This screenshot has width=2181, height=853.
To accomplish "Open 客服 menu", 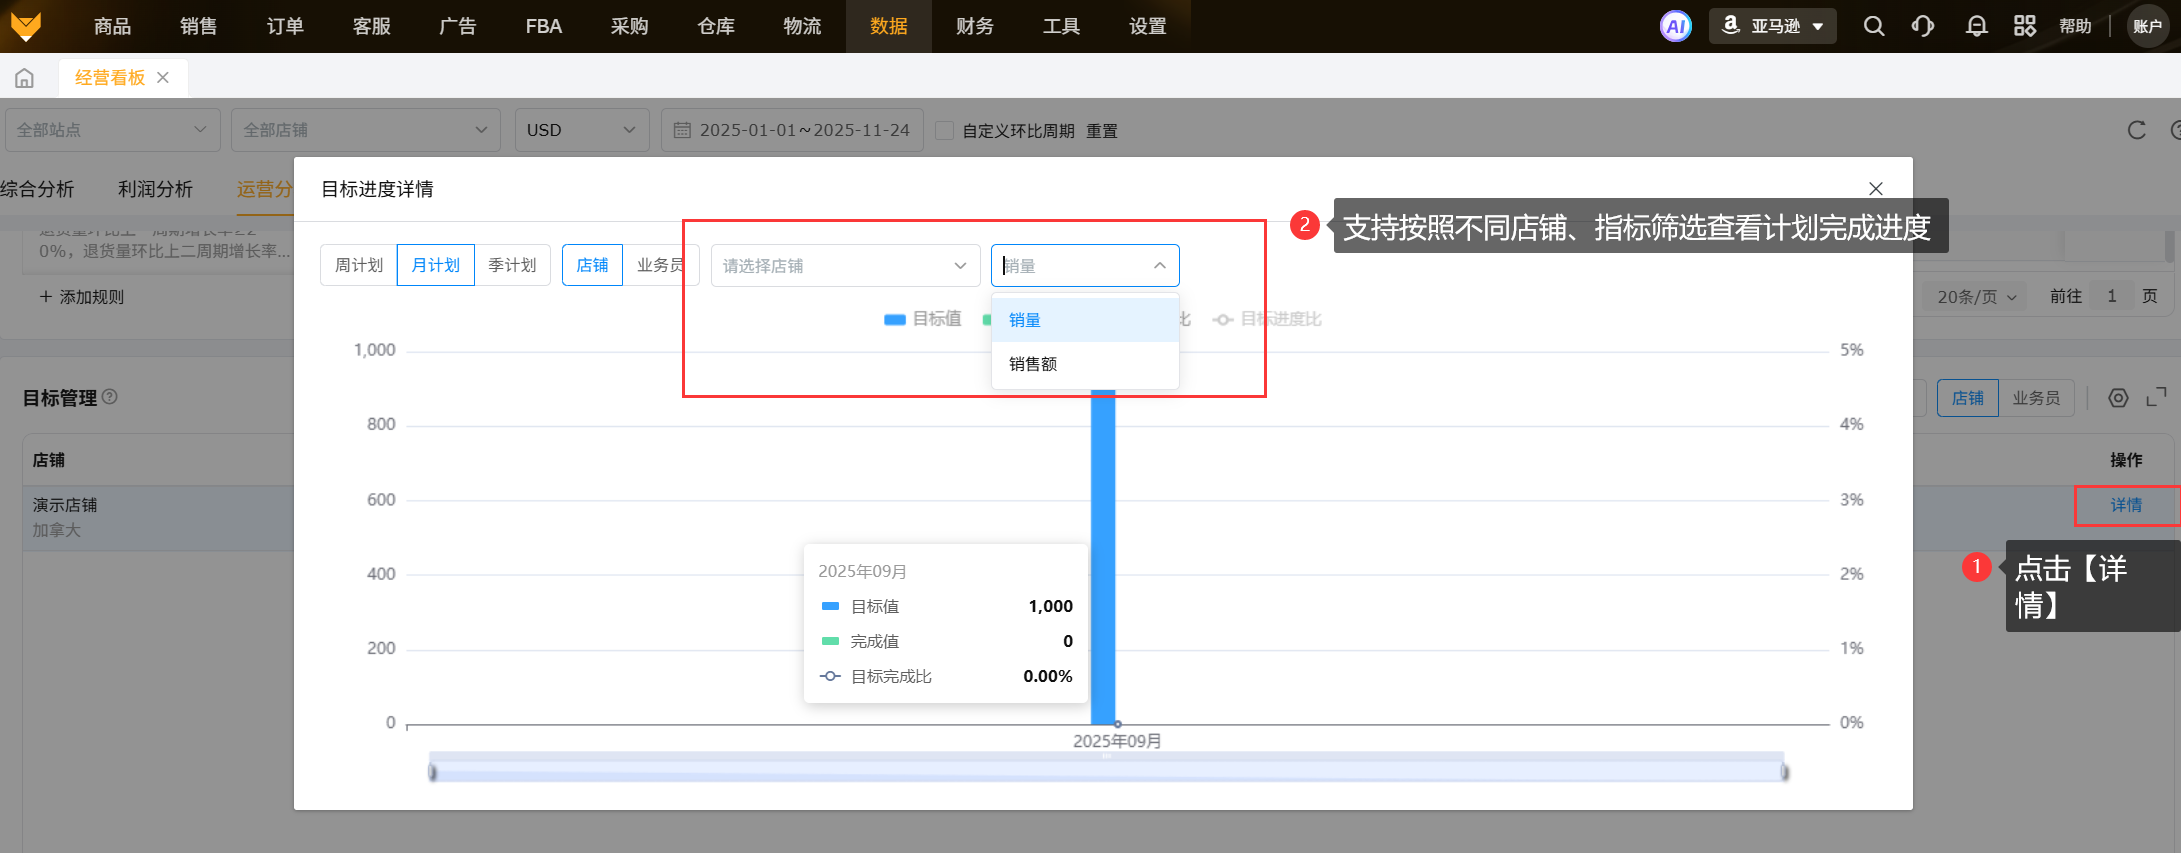I will [371, 26].
